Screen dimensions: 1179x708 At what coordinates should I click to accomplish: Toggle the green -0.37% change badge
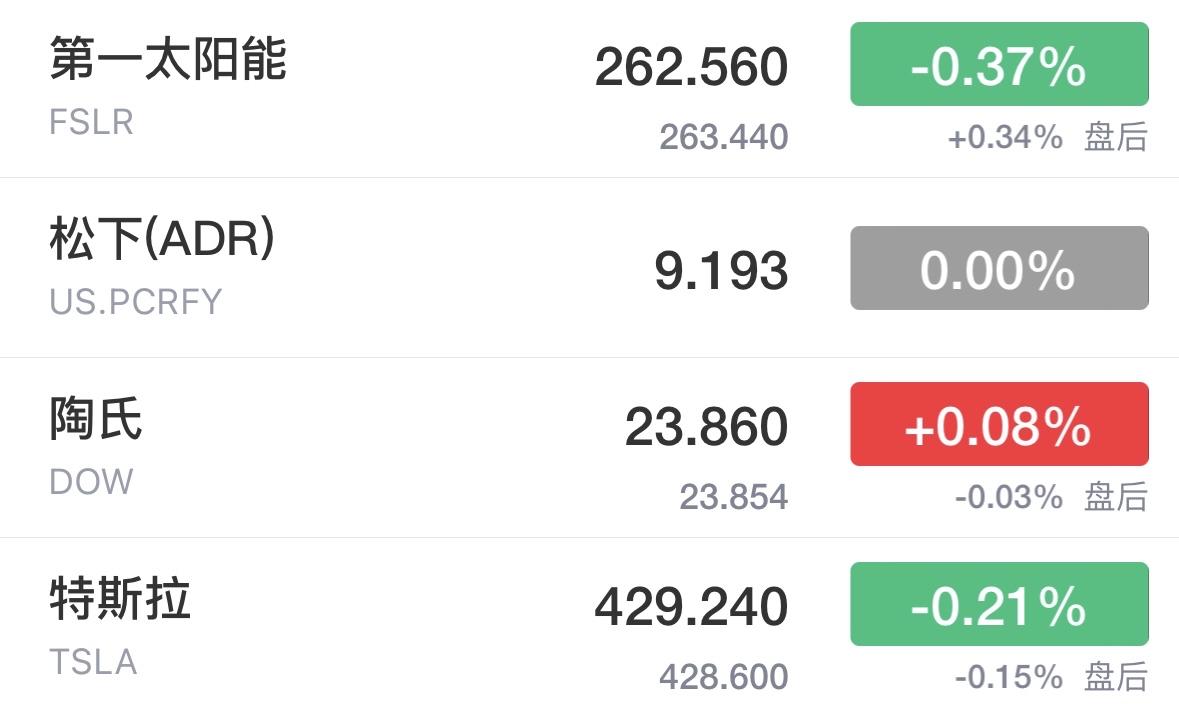point(999,64)
